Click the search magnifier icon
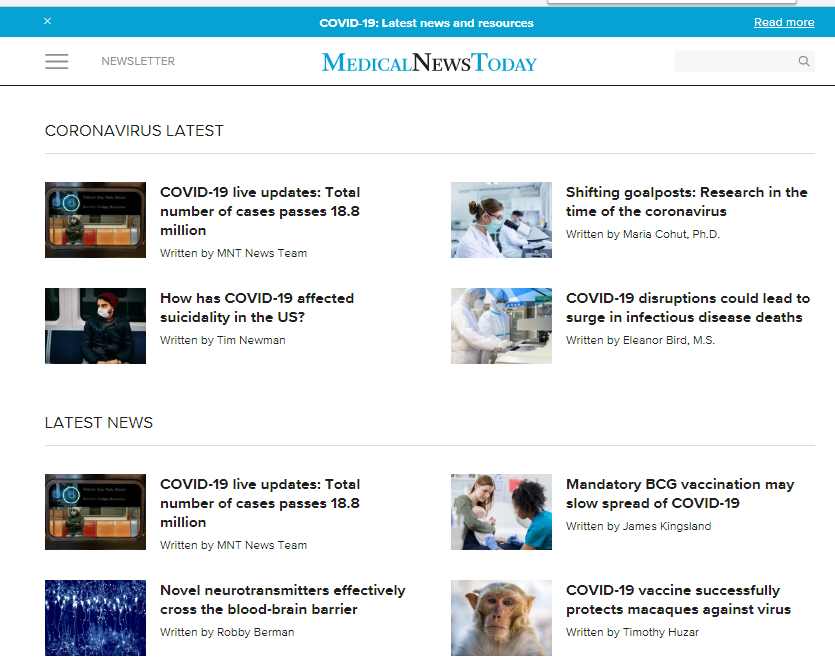 tap(804, 62)
